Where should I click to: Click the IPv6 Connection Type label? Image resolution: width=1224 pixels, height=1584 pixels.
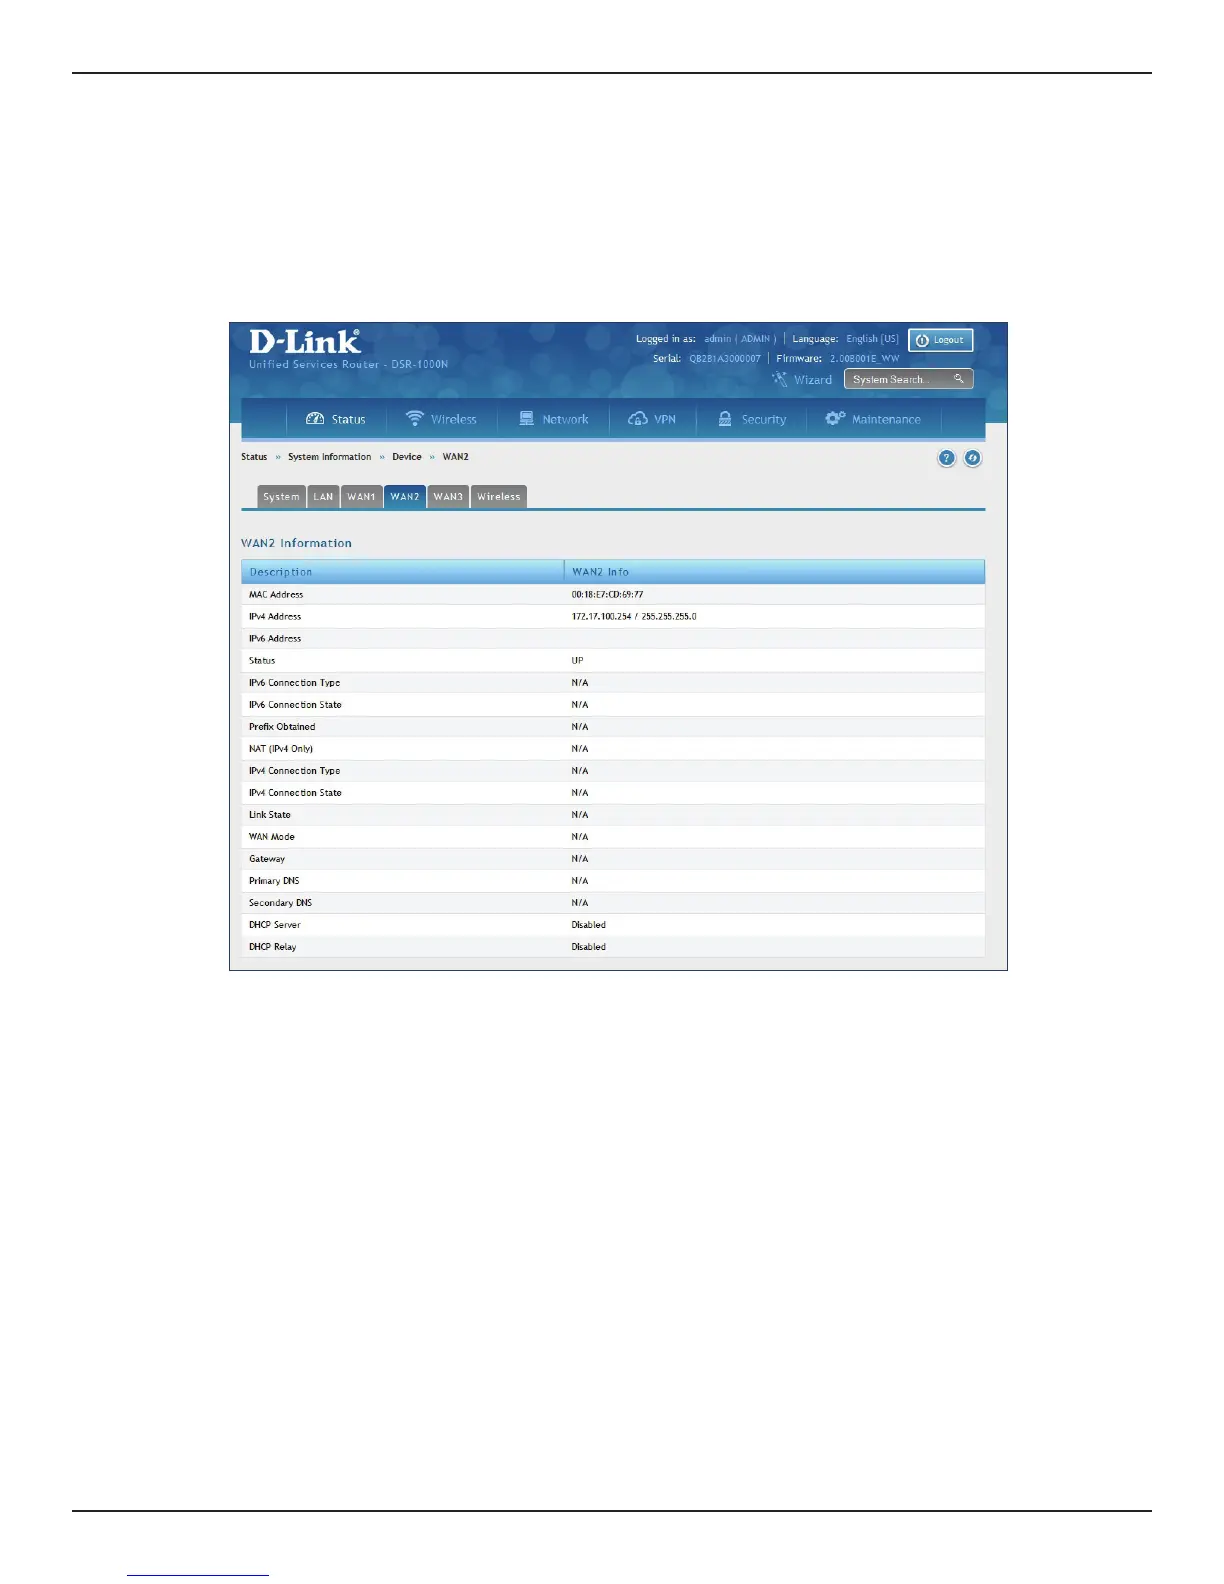point(295,683)
